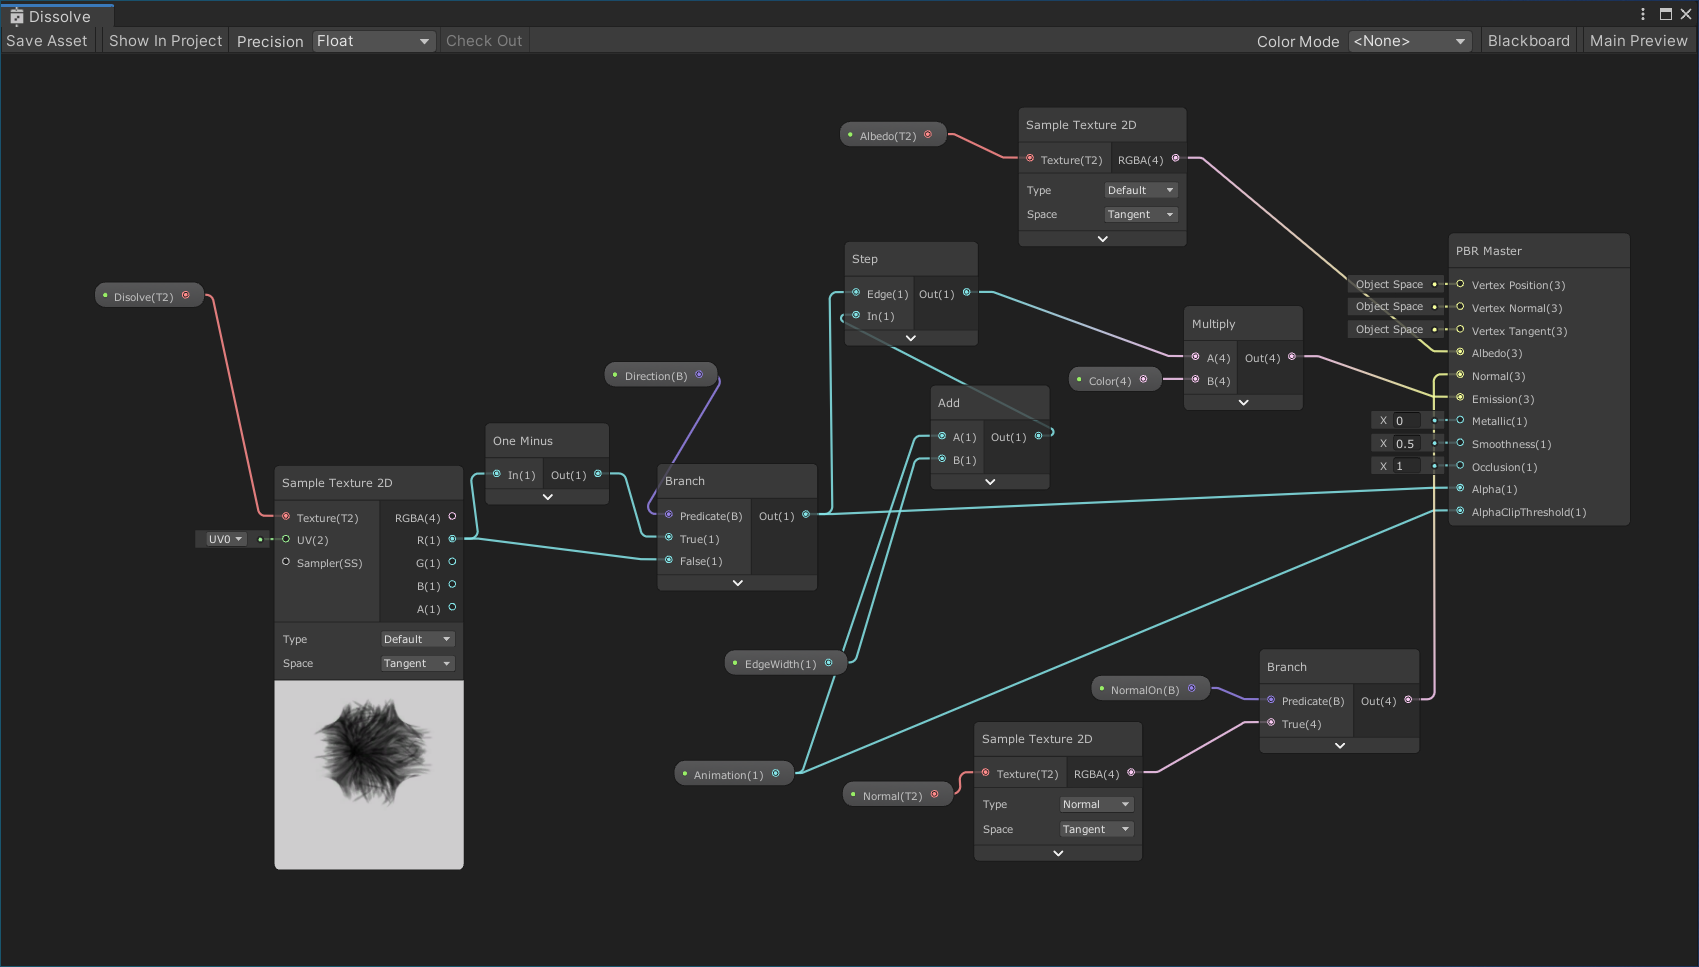Viewport: 1699px width, 967px height.
Task: Click the Check Out button
Action: click(x=484, y=41)
